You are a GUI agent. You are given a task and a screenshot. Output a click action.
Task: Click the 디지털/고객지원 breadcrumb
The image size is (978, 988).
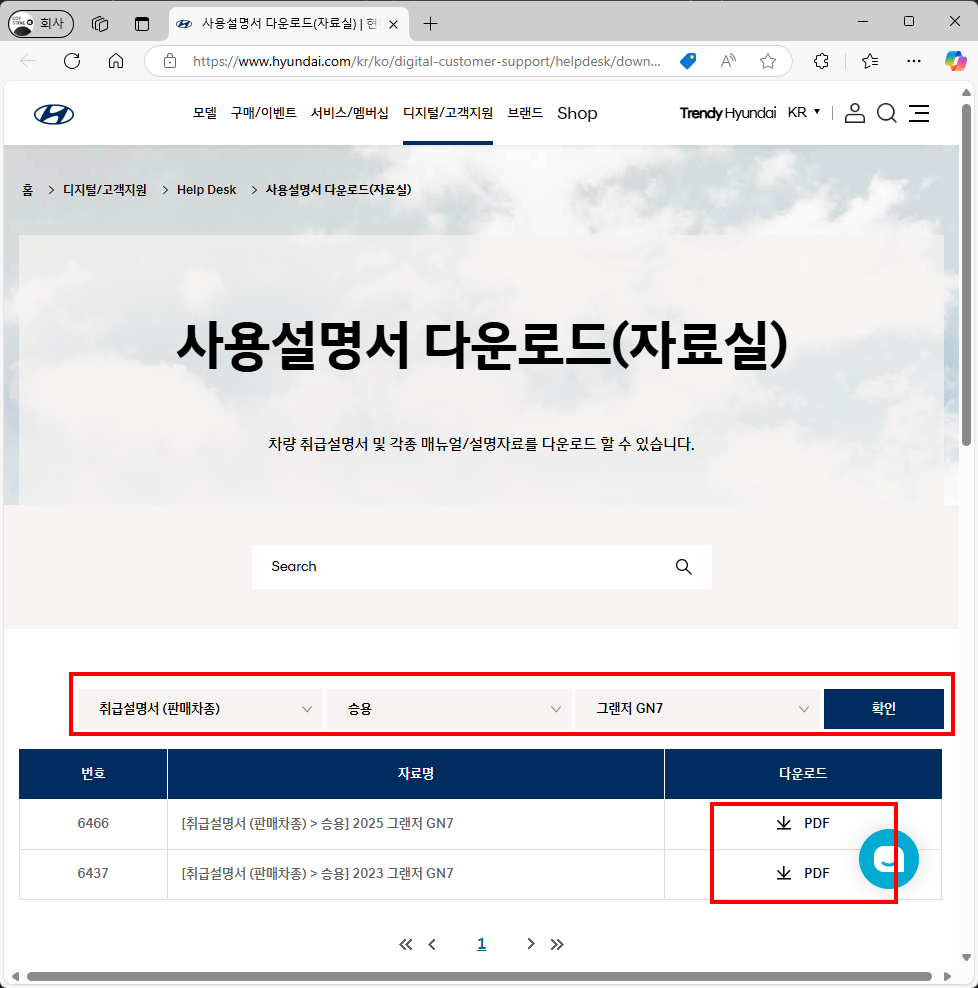(x=105, y=190)
